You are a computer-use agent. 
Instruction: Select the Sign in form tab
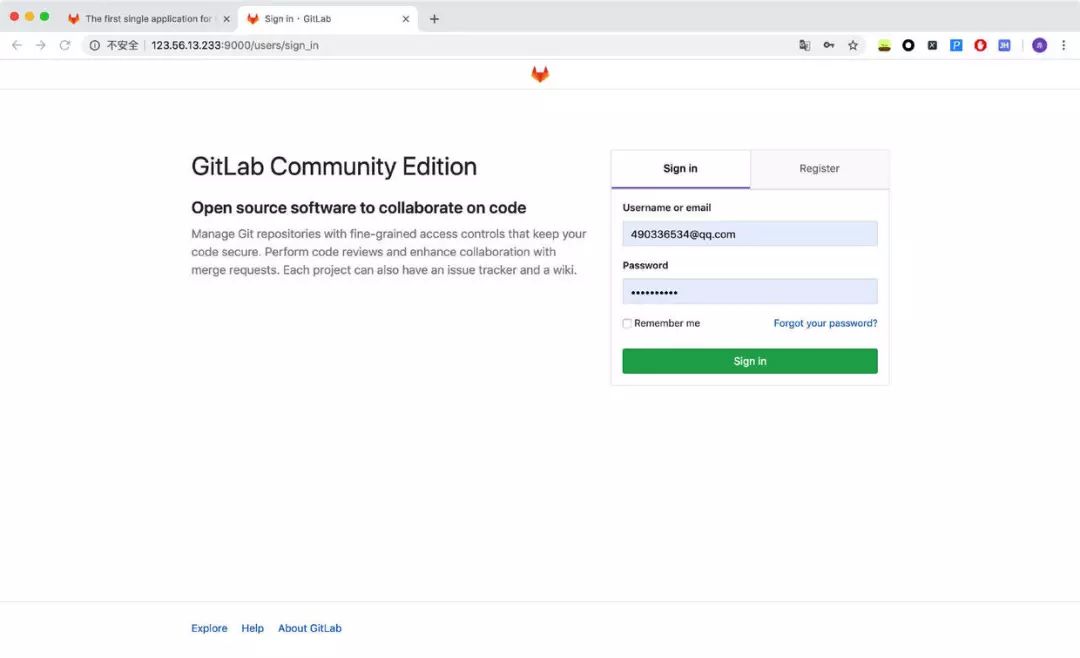[681, 169]
